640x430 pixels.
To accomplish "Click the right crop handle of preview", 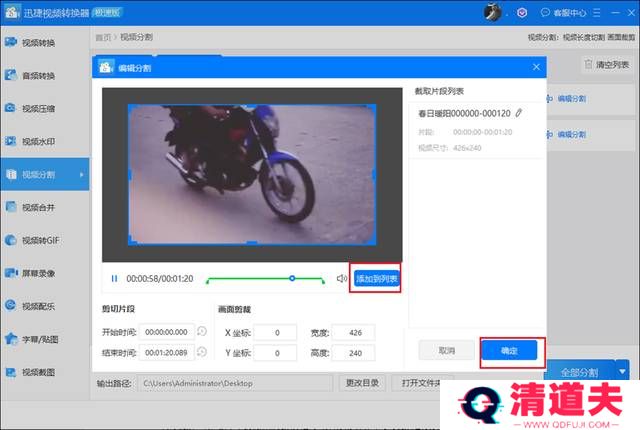I will (373, 174).
